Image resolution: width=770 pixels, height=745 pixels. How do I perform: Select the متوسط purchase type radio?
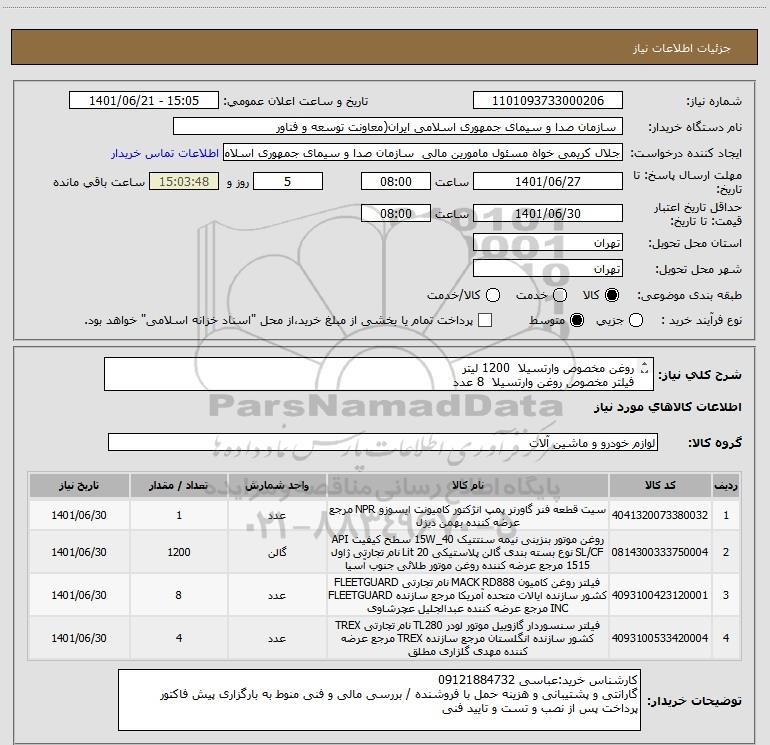coord(577,321)
